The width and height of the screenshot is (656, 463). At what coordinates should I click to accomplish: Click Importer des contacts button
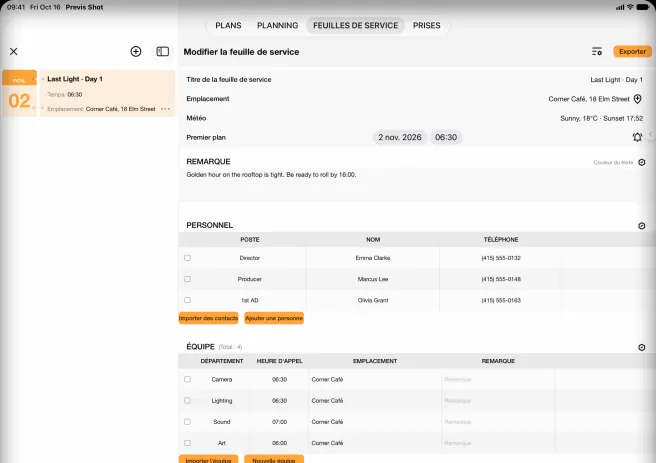click(x=208, y=318)
